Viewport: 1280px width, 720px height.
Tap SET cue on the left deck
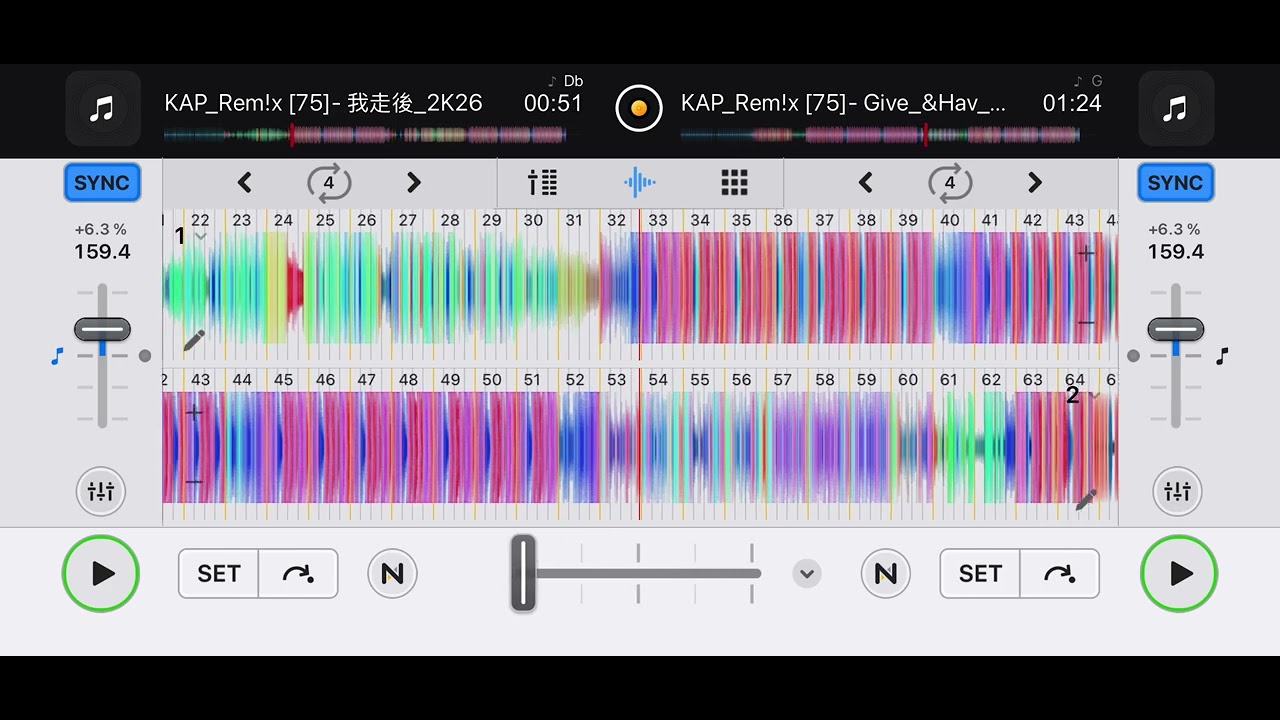coord(218,573)
